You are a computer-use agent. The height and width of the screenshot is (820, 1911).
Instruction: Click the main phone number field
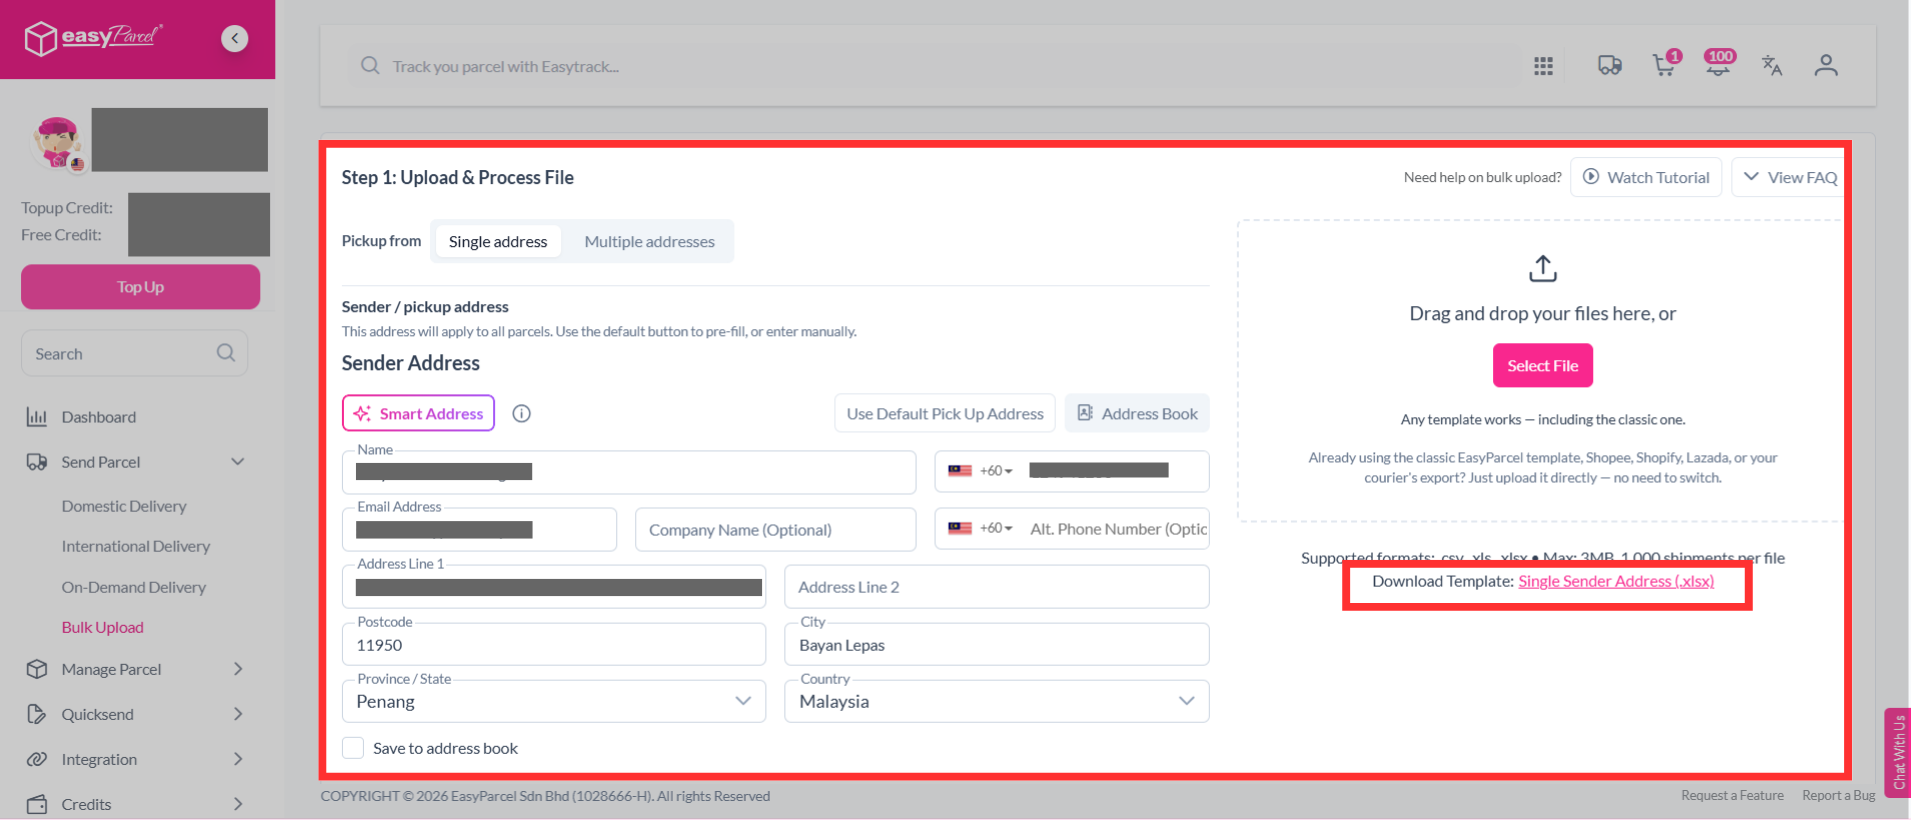click(x=1114, y=471)
